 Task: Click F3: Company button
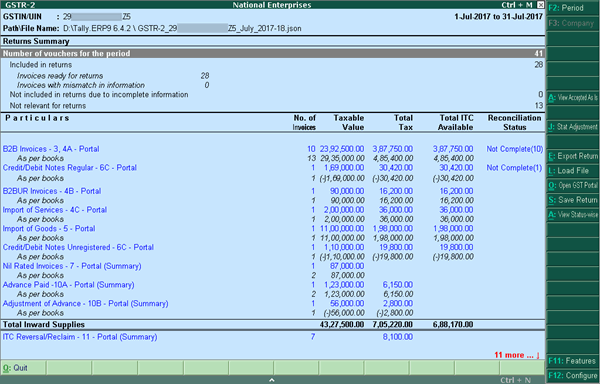click(x=573, y=23)
